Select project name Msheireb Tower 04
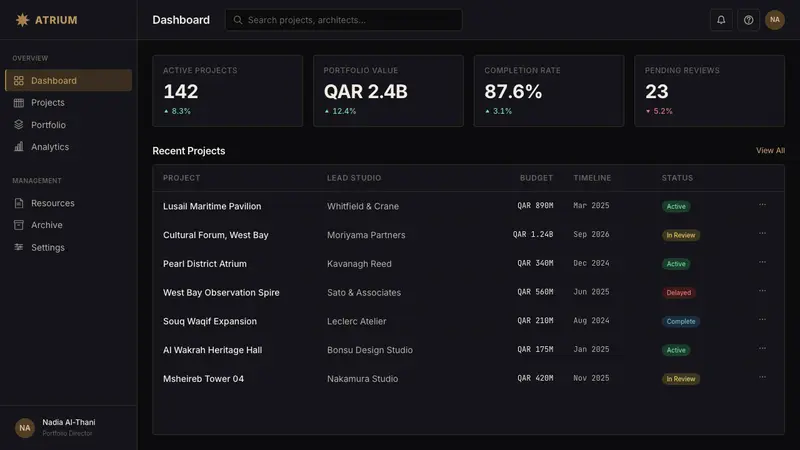Image resolution: width=800 pixels, height=450 pixels. (203, 379)
